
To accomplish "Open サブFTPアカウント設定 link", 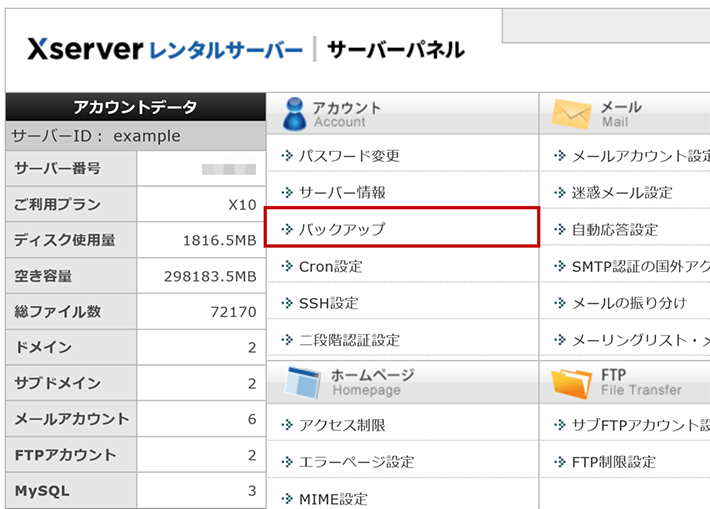I will [640, 425].
